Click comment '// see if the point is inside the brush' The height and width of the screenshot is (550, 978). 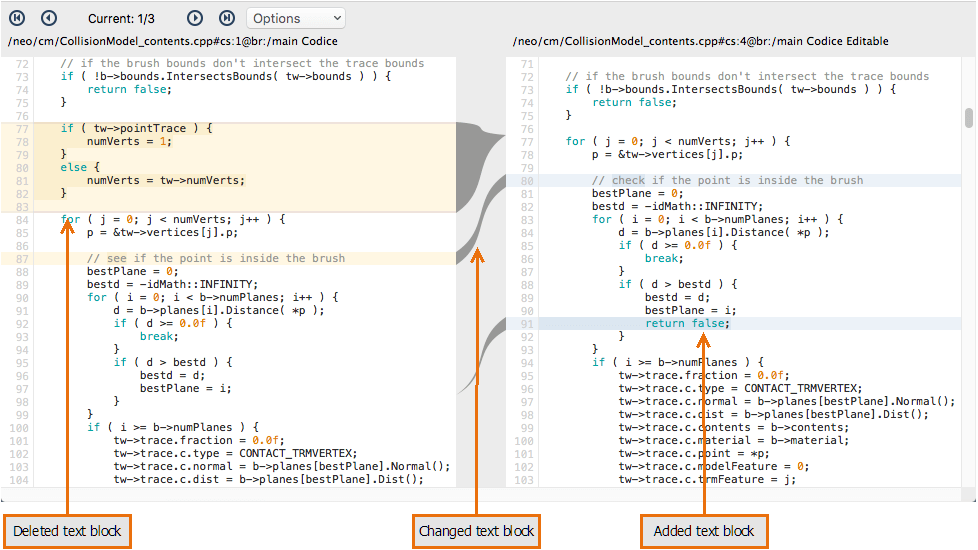[x=216, y=258]
